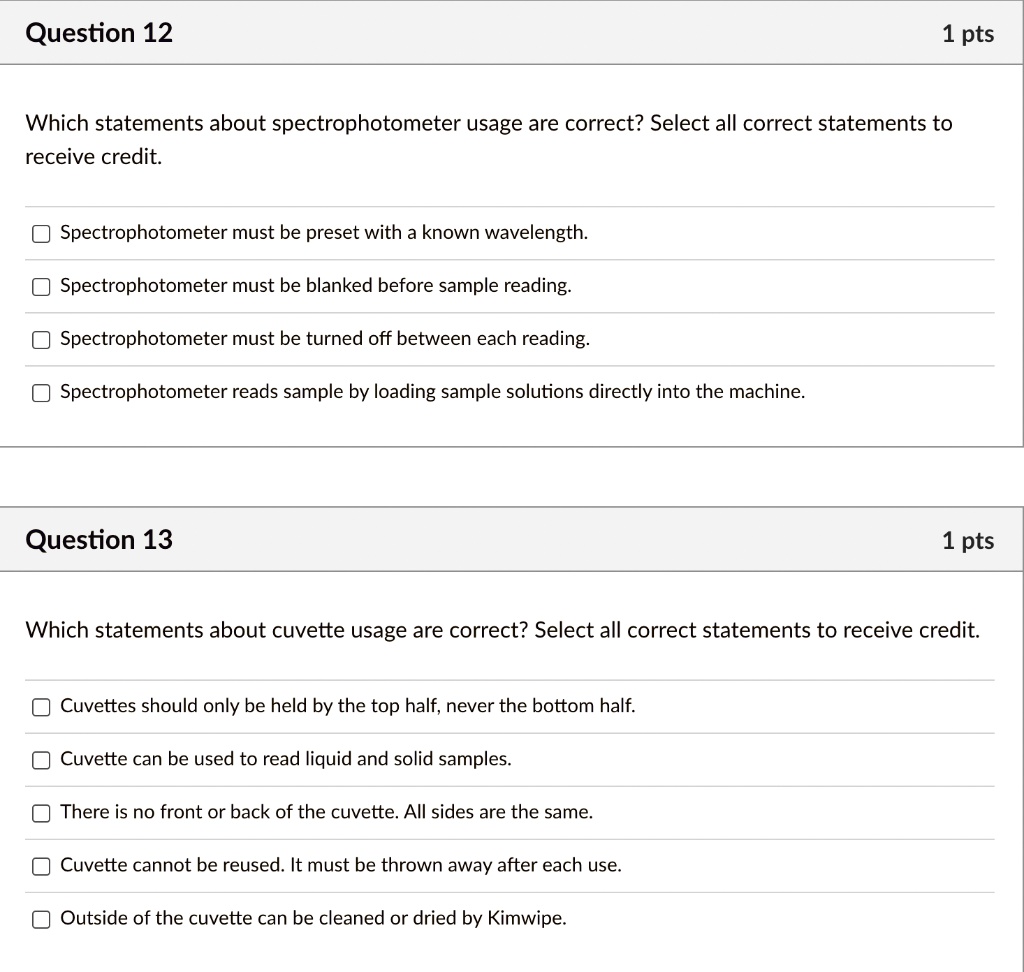Click the '1 pts' label for Question 12
This screenshot has height=972, width=1024.
tap(967, 33)
